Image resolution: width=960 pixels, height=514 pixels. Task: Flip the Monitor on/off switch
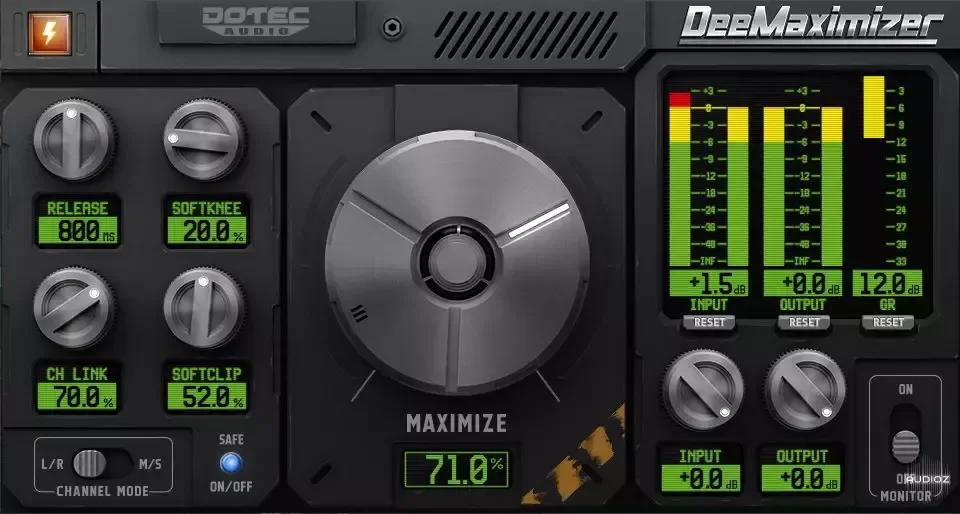[x=906, y=434]
